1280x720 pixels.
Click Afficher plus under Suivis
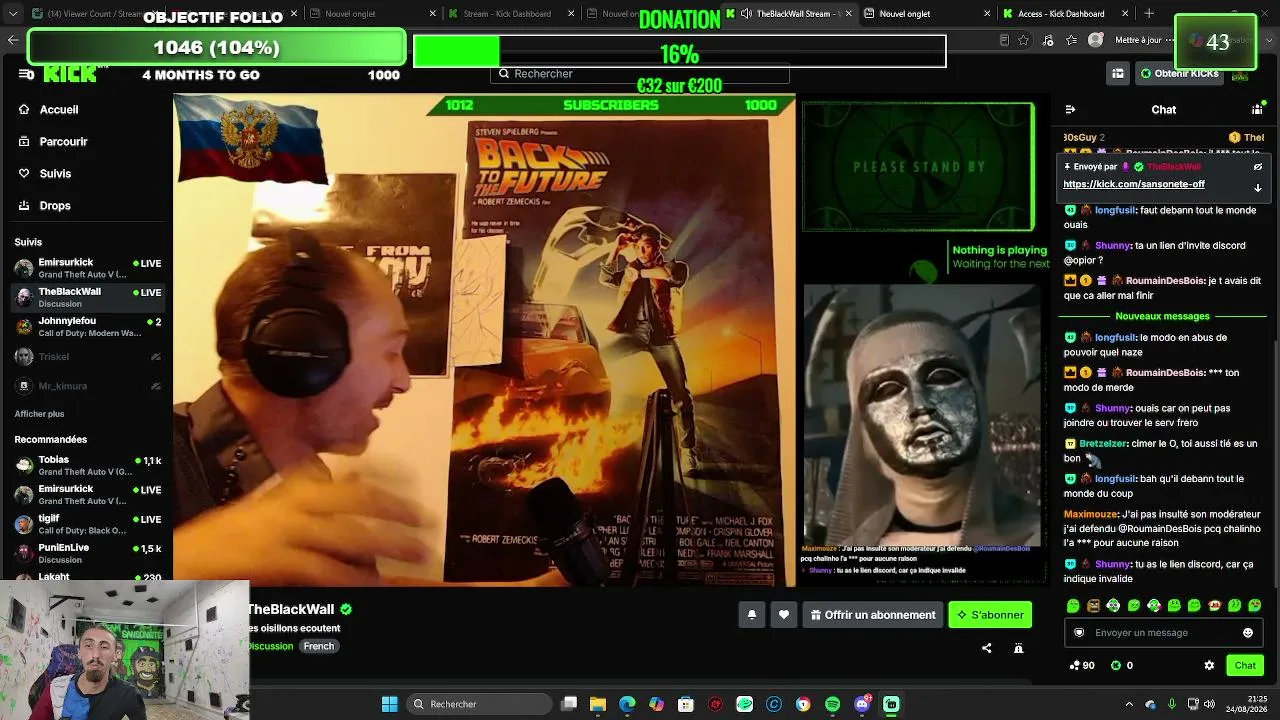tap(39, 414)
